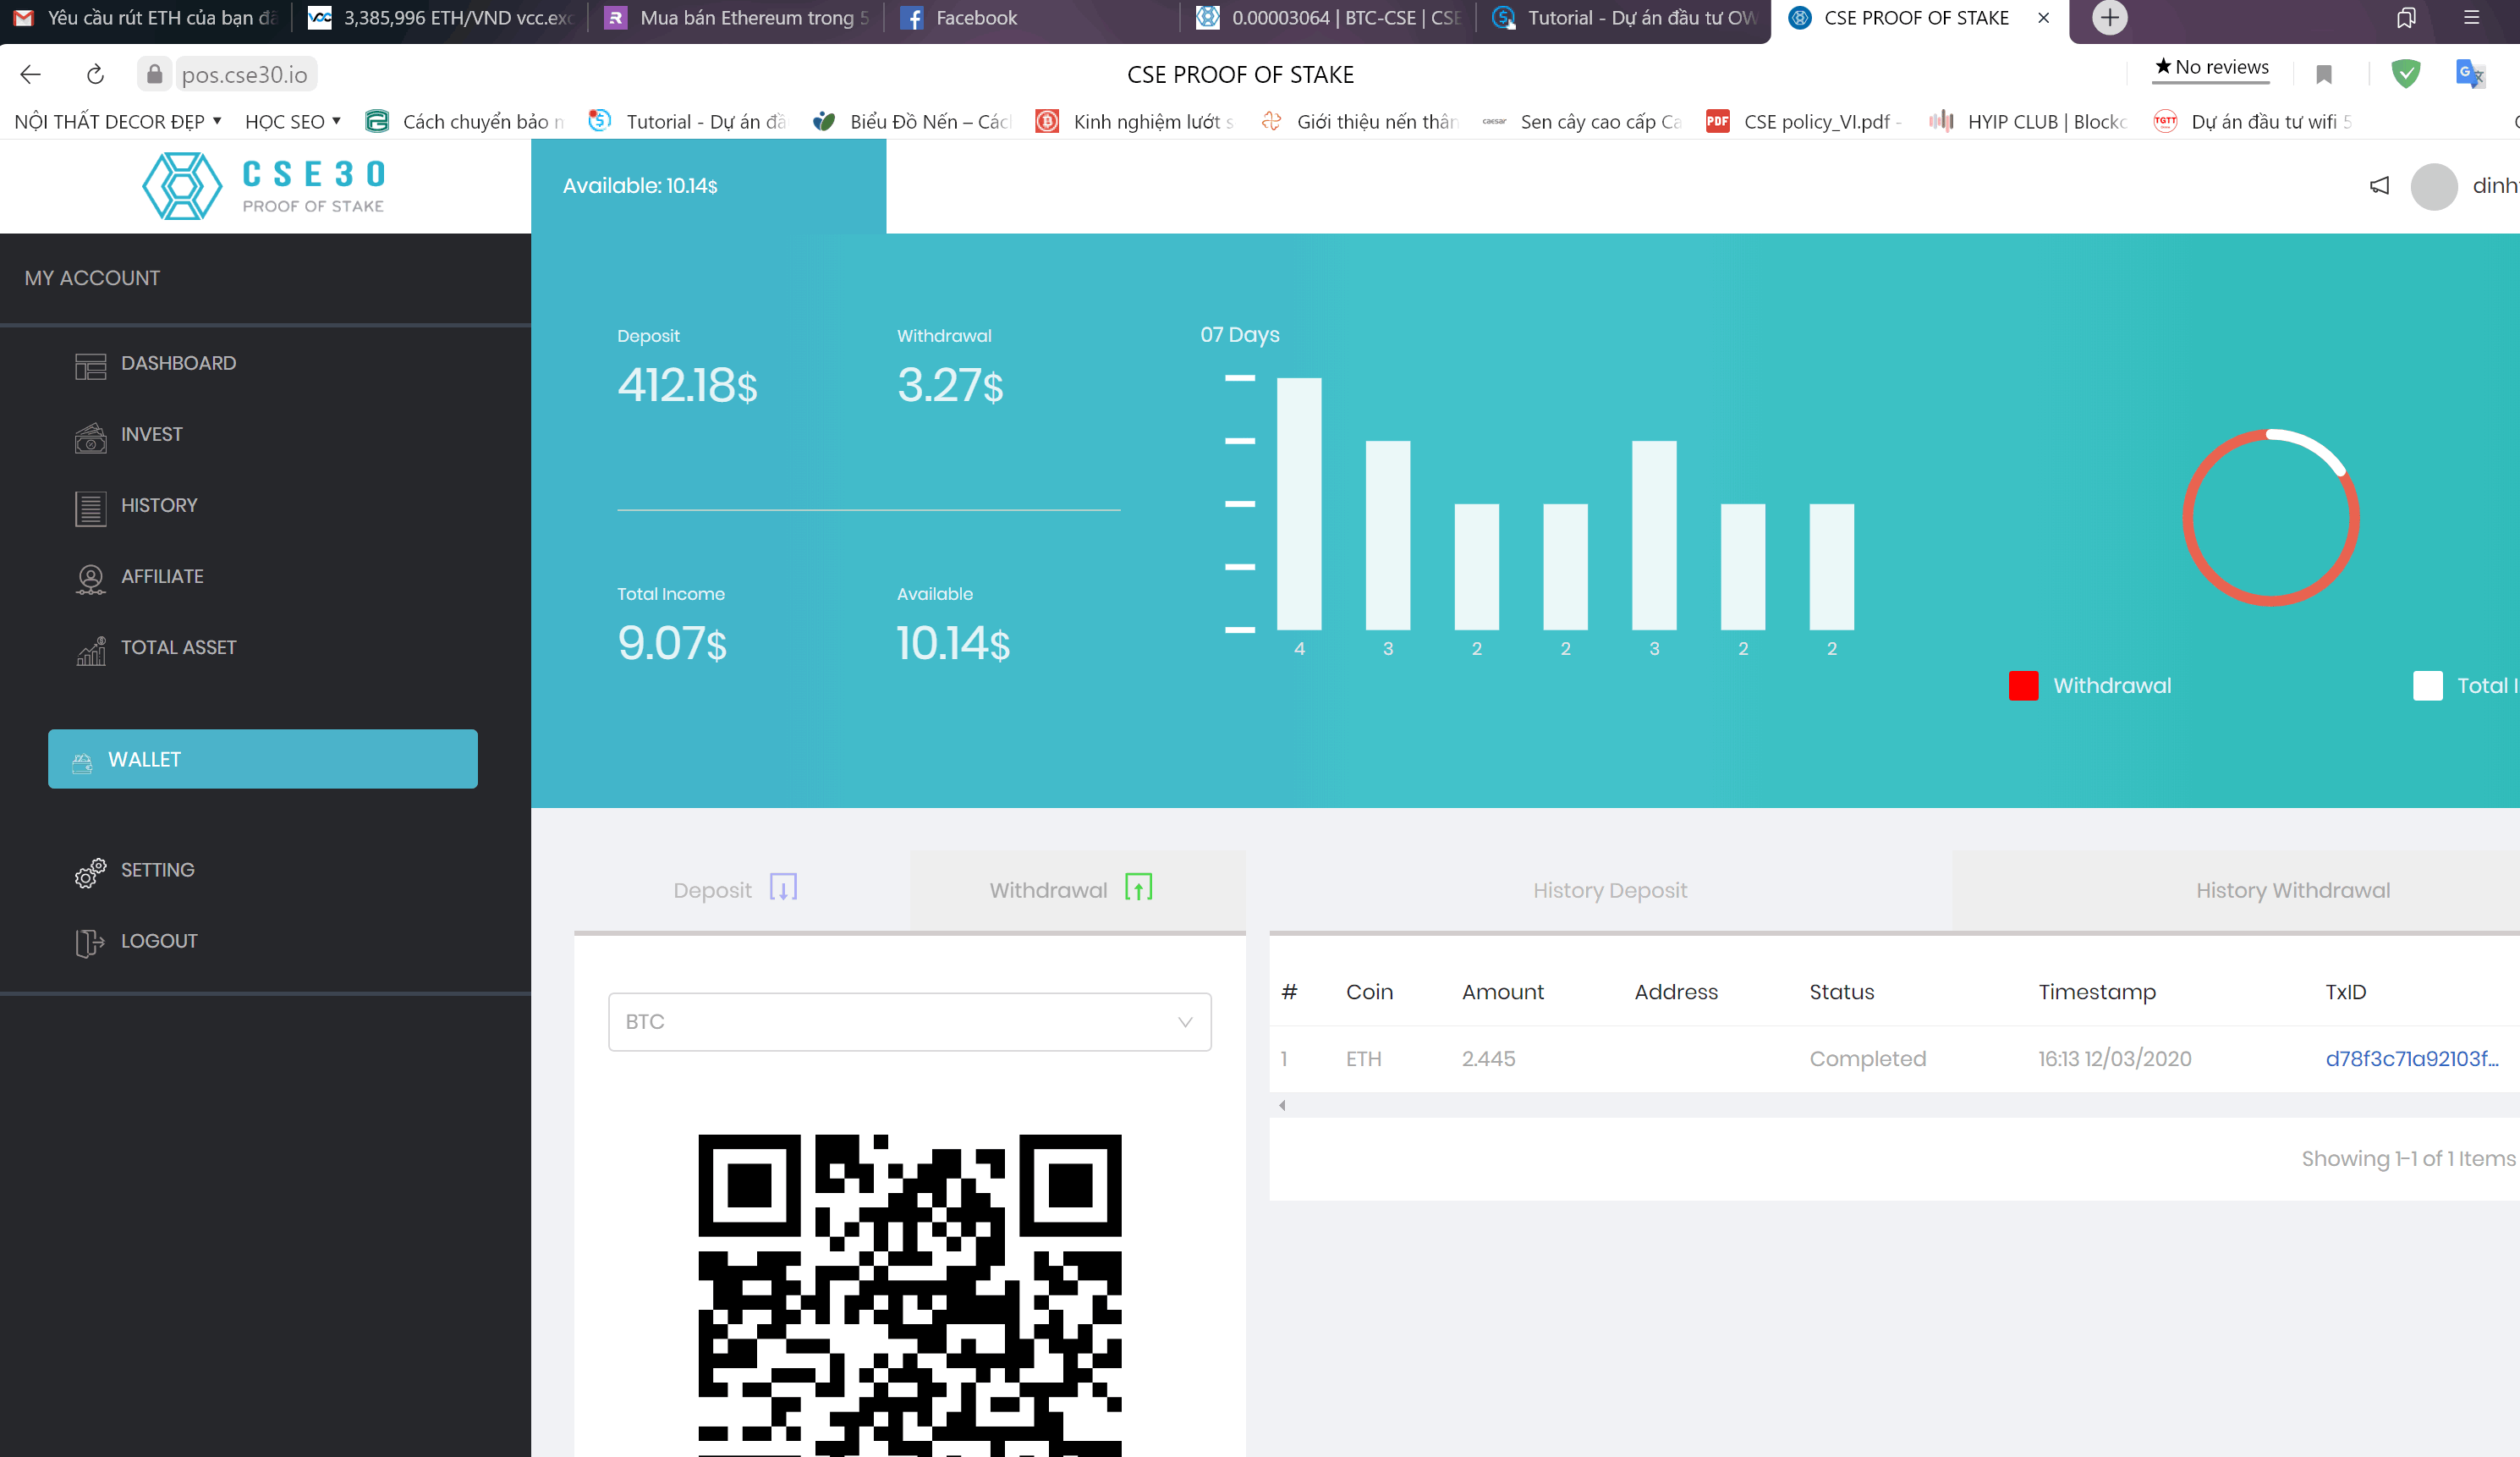The width and height of the screenshot is (2520, 1457).
Task: Open HỌC SEO bookmark folder dropdown
Action: pyautogui.click(x=293, y=121)
